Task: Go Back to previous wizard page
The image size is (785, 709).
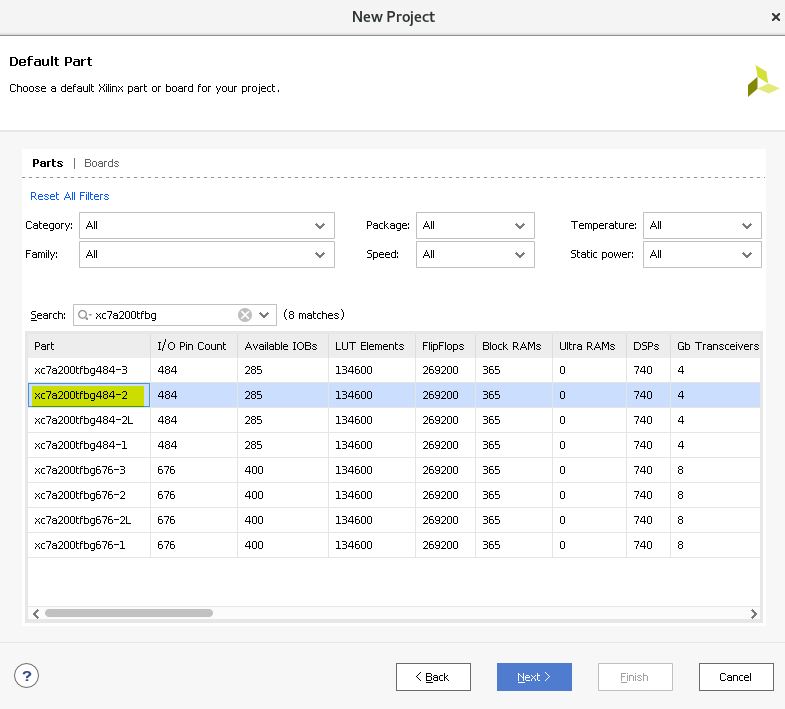Action: (x=433, y=677)
